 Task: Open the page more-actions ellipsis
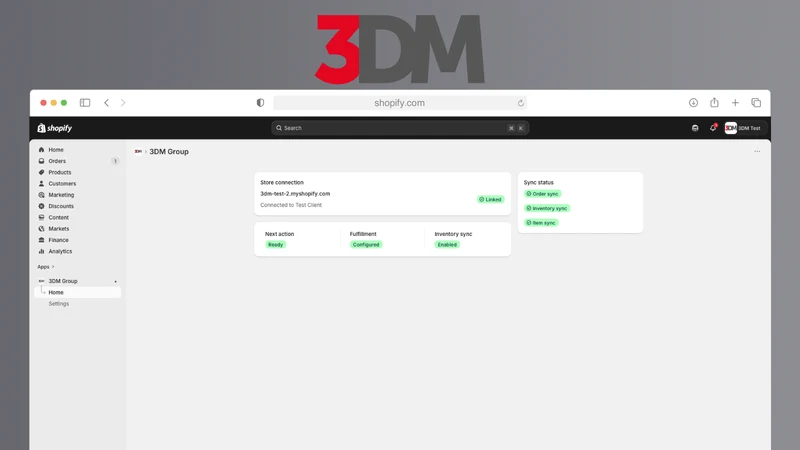coord(757,152)
